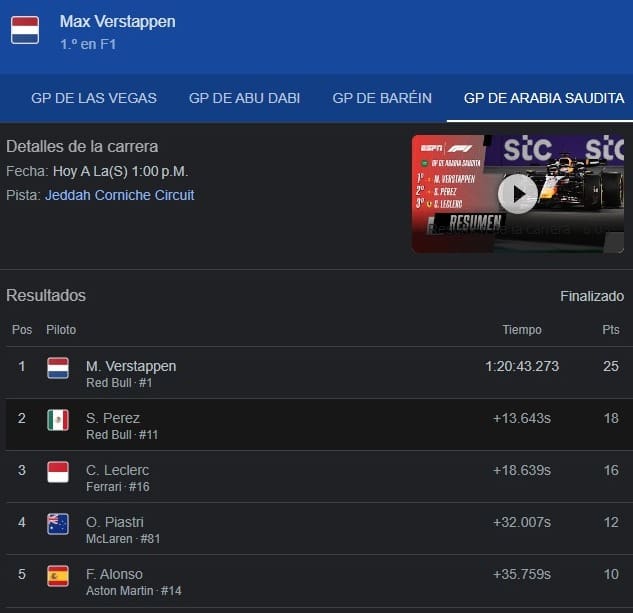Select the GP de Baréin tab
Image resolution: width=633 pixels, height=613 pixels.
(x=382, y=98)
